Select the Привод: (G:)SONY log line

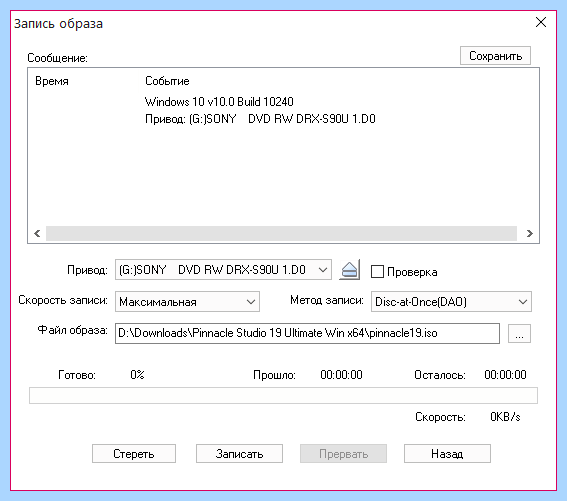[x=260, y=119]
